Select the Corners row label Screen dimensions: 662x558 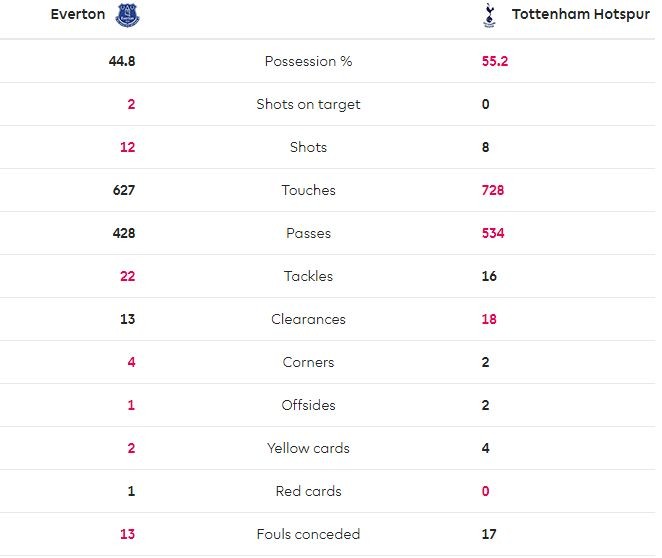[308, 362]
